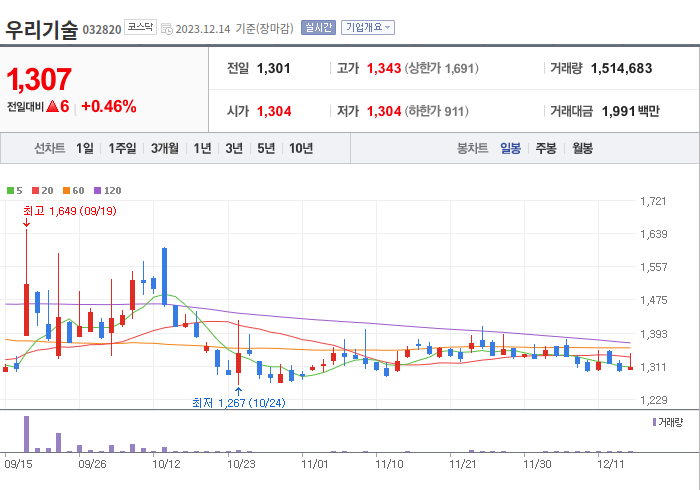Click the +0.46% change value
700x490 pixels.
(109, 107)
